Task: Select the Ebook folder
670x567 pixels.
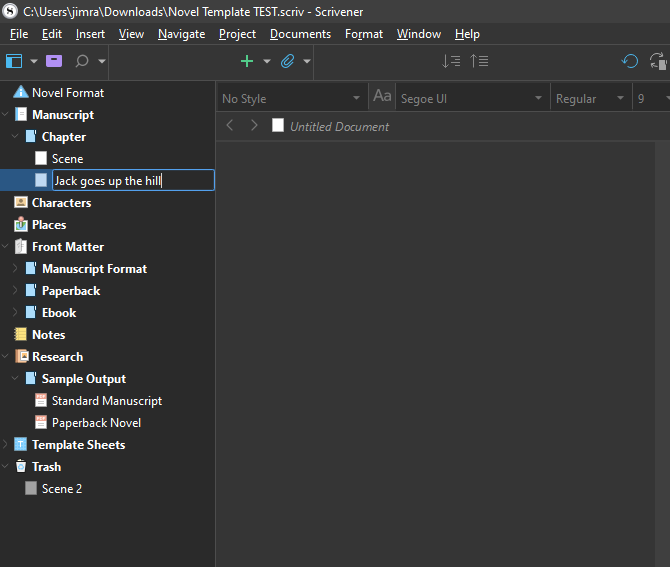Action: (x=59, y=313)
